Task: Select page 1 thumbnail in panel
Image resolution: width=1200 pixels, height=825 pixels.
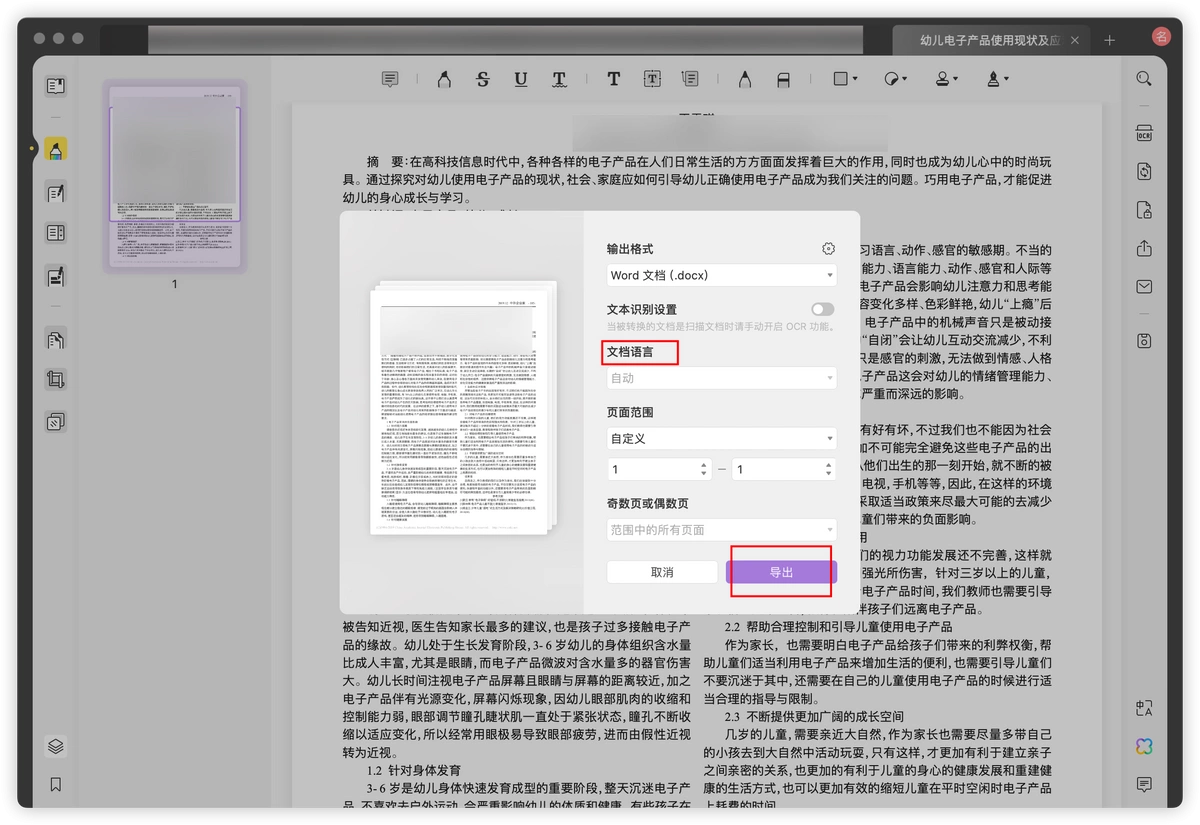Action: click(174, 177)
